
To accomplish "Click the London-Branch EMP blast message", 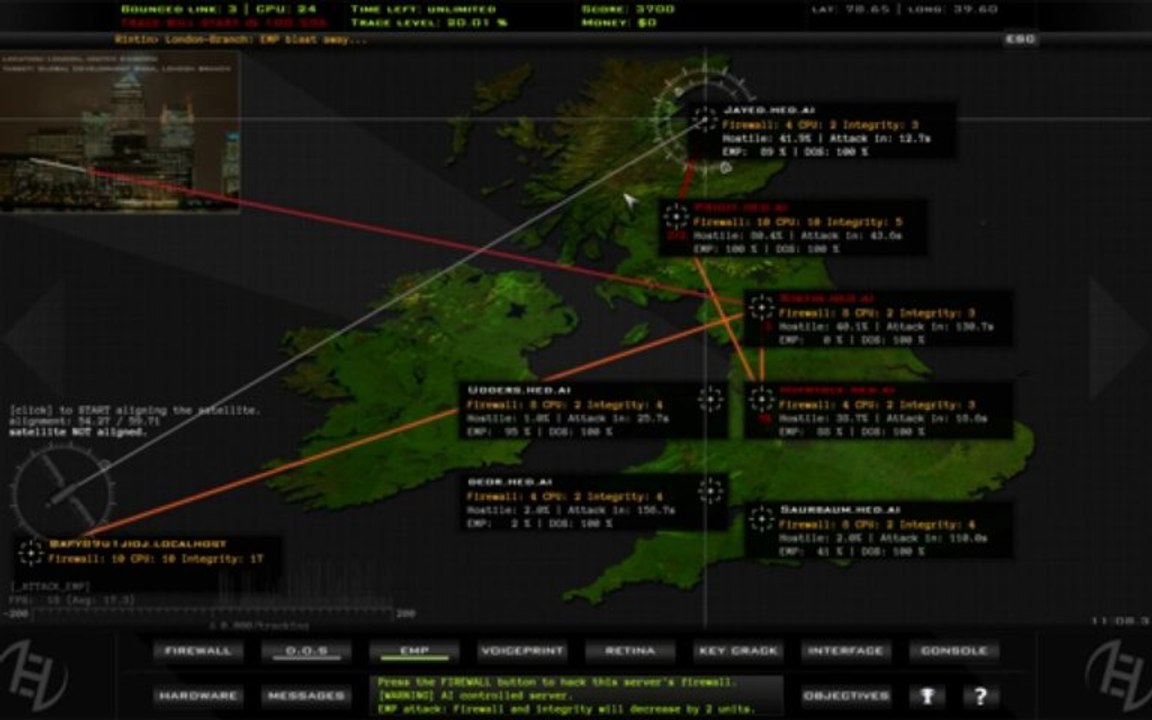I will [241, 39].
